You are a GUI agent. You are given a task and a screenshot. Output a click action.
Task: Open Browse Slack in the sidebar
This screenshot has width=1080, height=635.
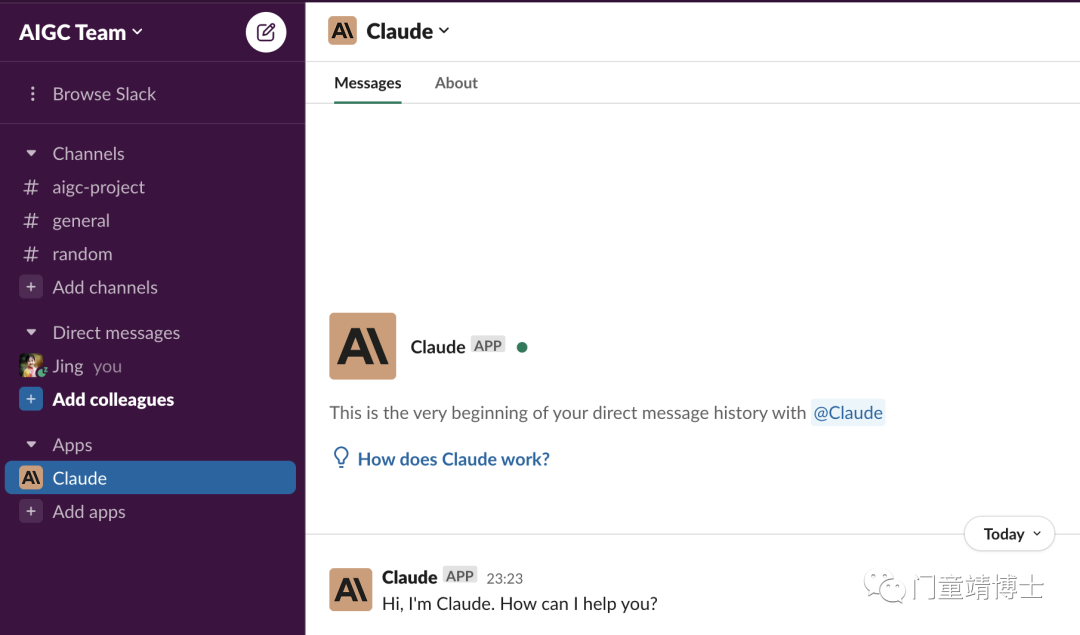pos(104,94)
